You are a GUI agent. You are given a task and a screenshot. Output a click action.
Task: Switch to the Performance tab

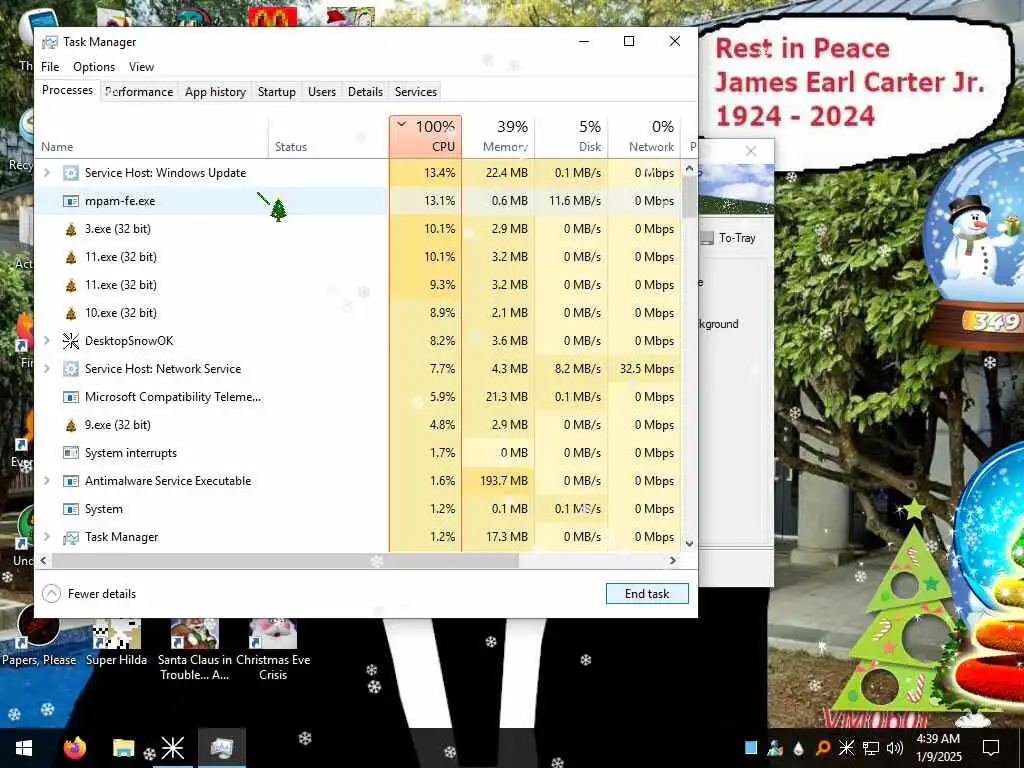(x=139, y=92)
